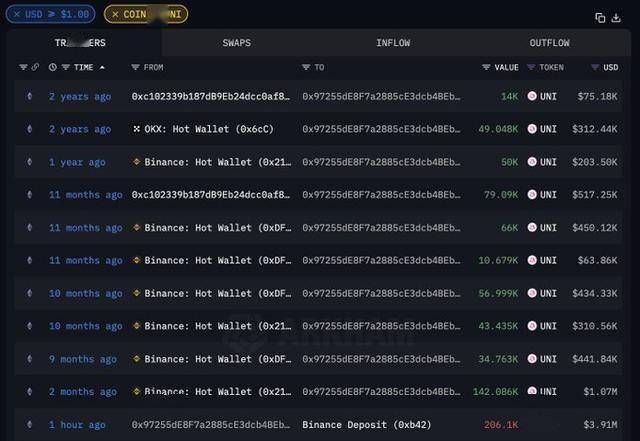Click Binance logo on $450.12K row
640x441 pixels.
(136, 227)
